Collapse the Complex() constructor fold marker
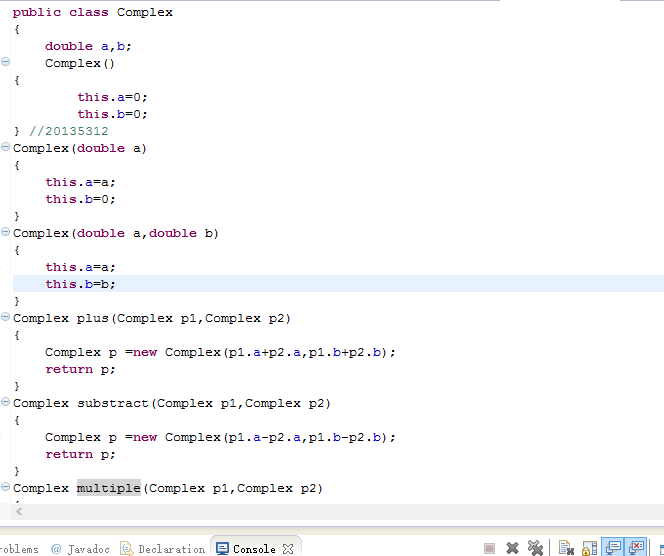This screenshot has height=556, width=664. (x=5, y=62)
